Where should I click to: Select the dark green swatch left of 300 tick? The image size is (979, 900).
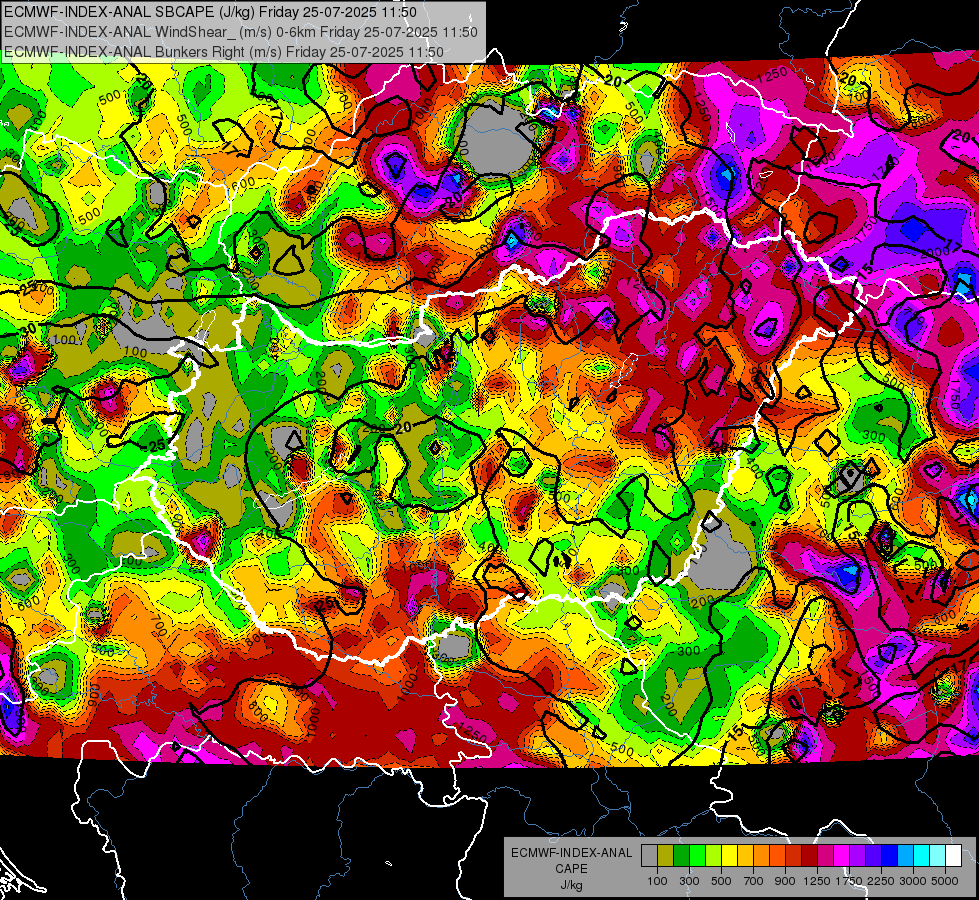click(681, 856)
